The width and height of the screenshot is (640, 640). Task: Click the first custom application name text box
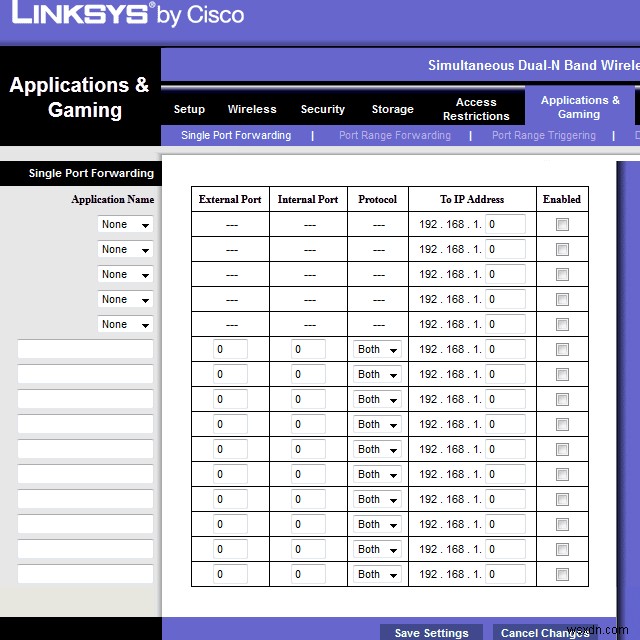point(85,349)
